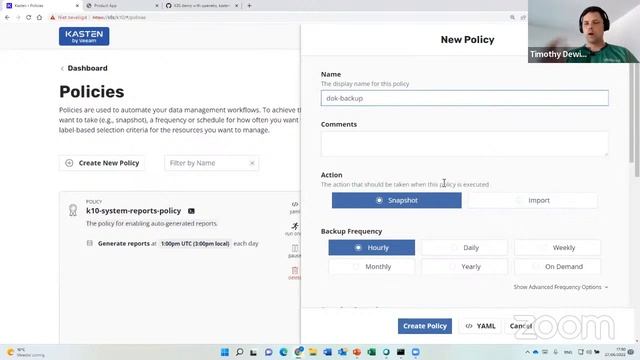Screen dimensions: 640x360
Task: Click the zoom magnifier icon in address bar
Action: (x=512, y=18)
